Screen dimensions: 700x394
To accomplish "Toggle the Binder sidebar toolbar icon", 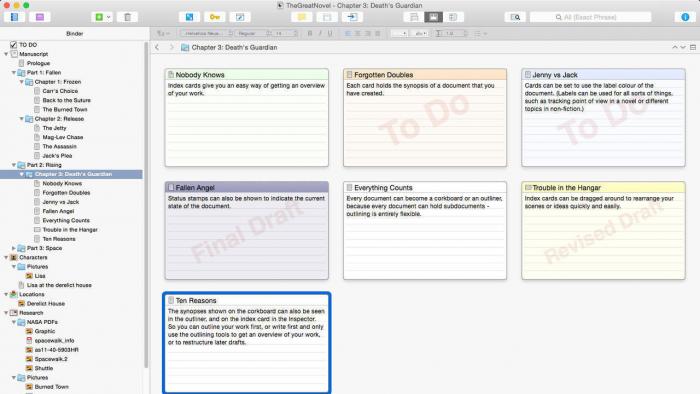I will [x=14, y=17].
